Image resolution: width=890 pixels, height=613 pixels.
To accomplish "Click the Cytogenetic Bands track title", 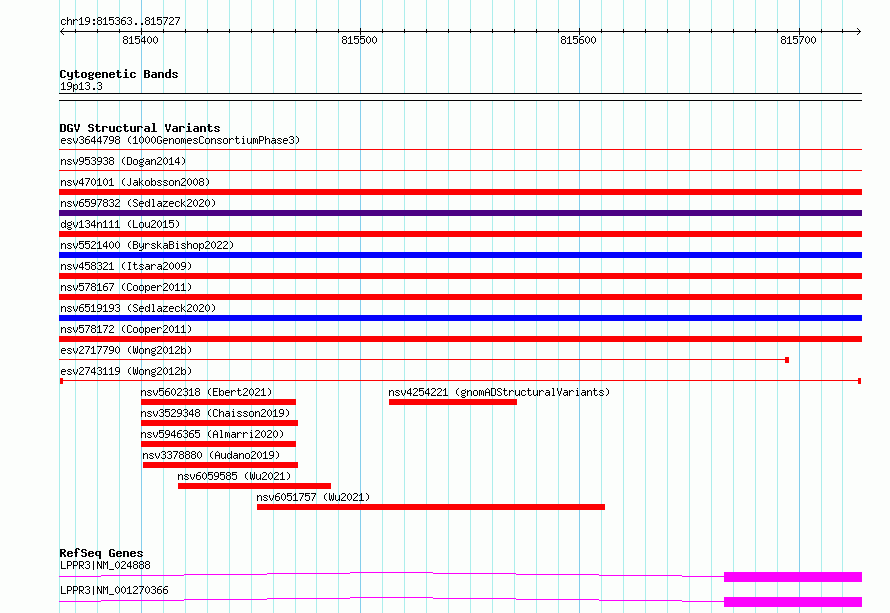I will [x=119, y=74].
